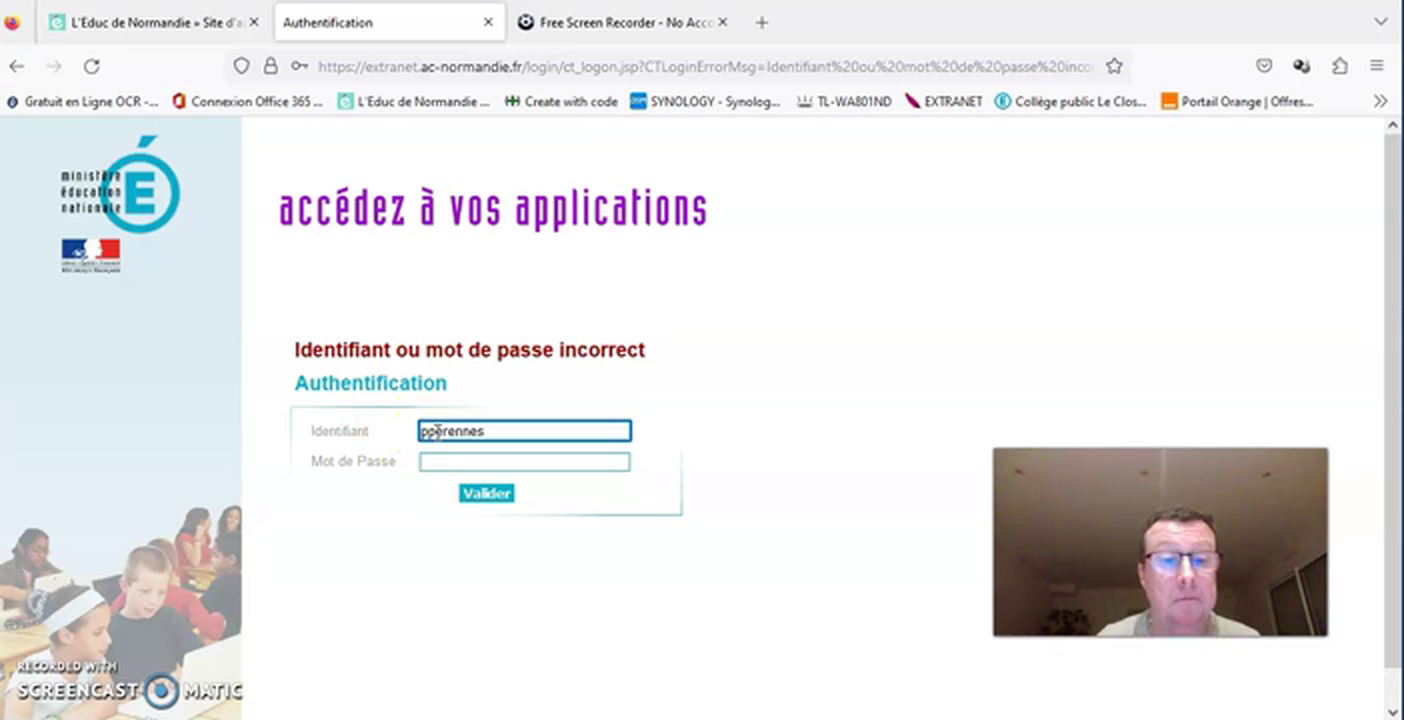Click the back navigation arrow
The image size is (1404, 720).
16,66
